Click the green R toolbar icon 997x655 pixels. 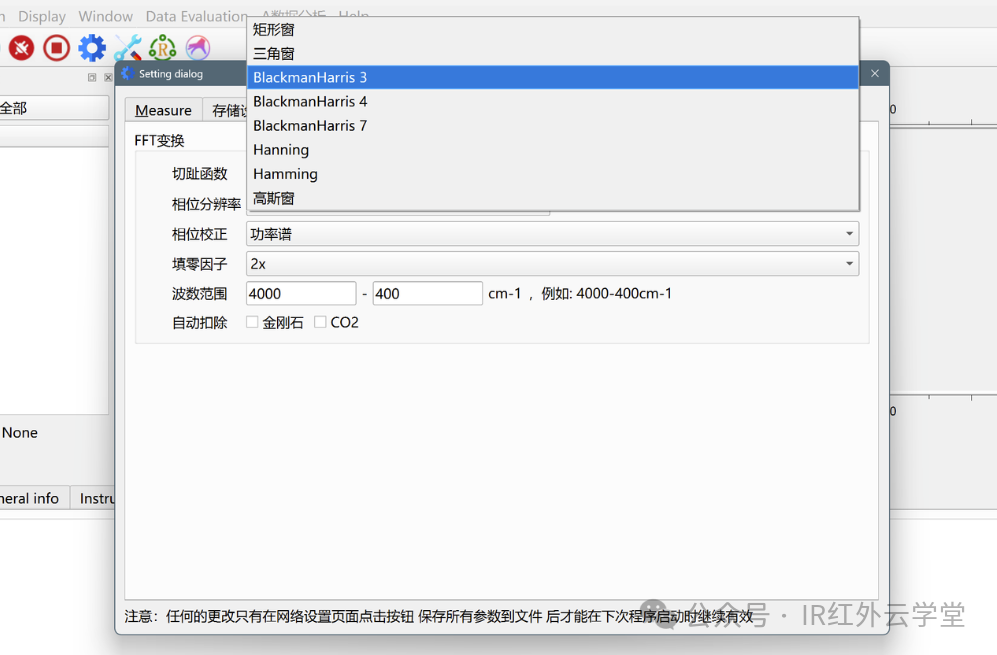[x=161, y=47]
